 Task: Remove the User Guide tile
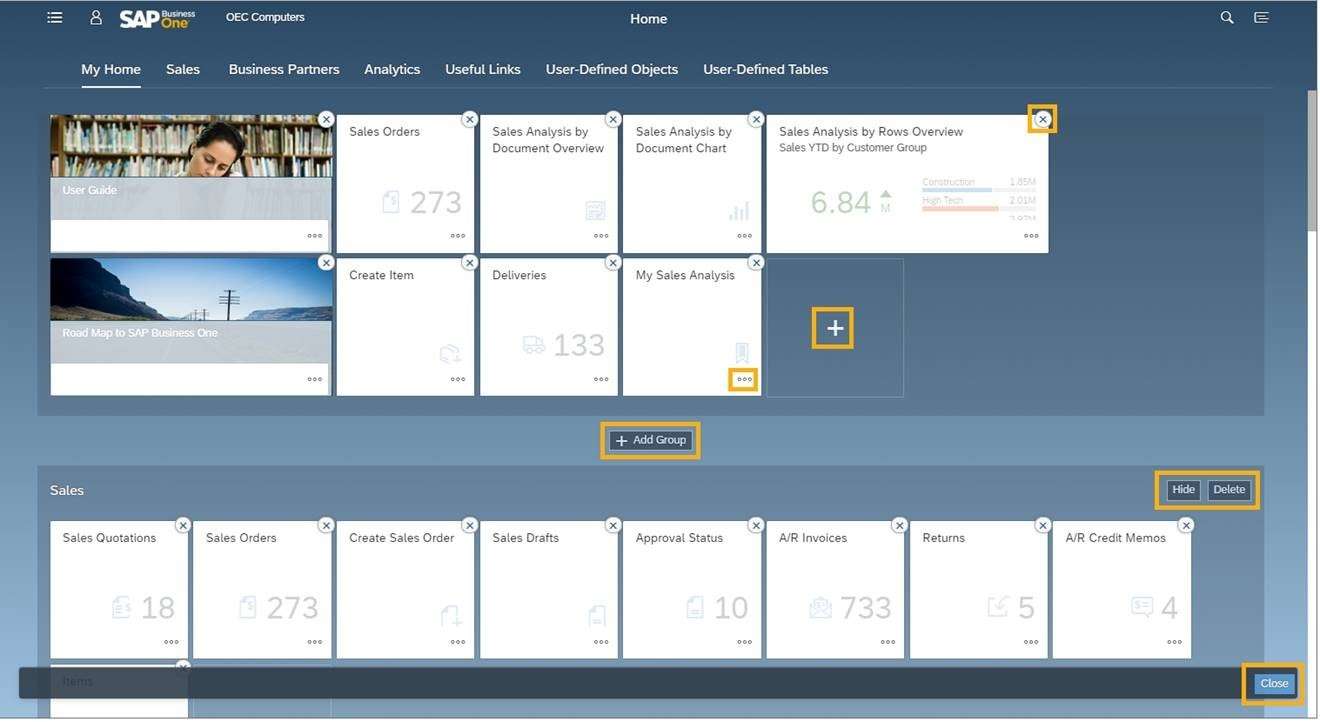(x=326, y=119)
